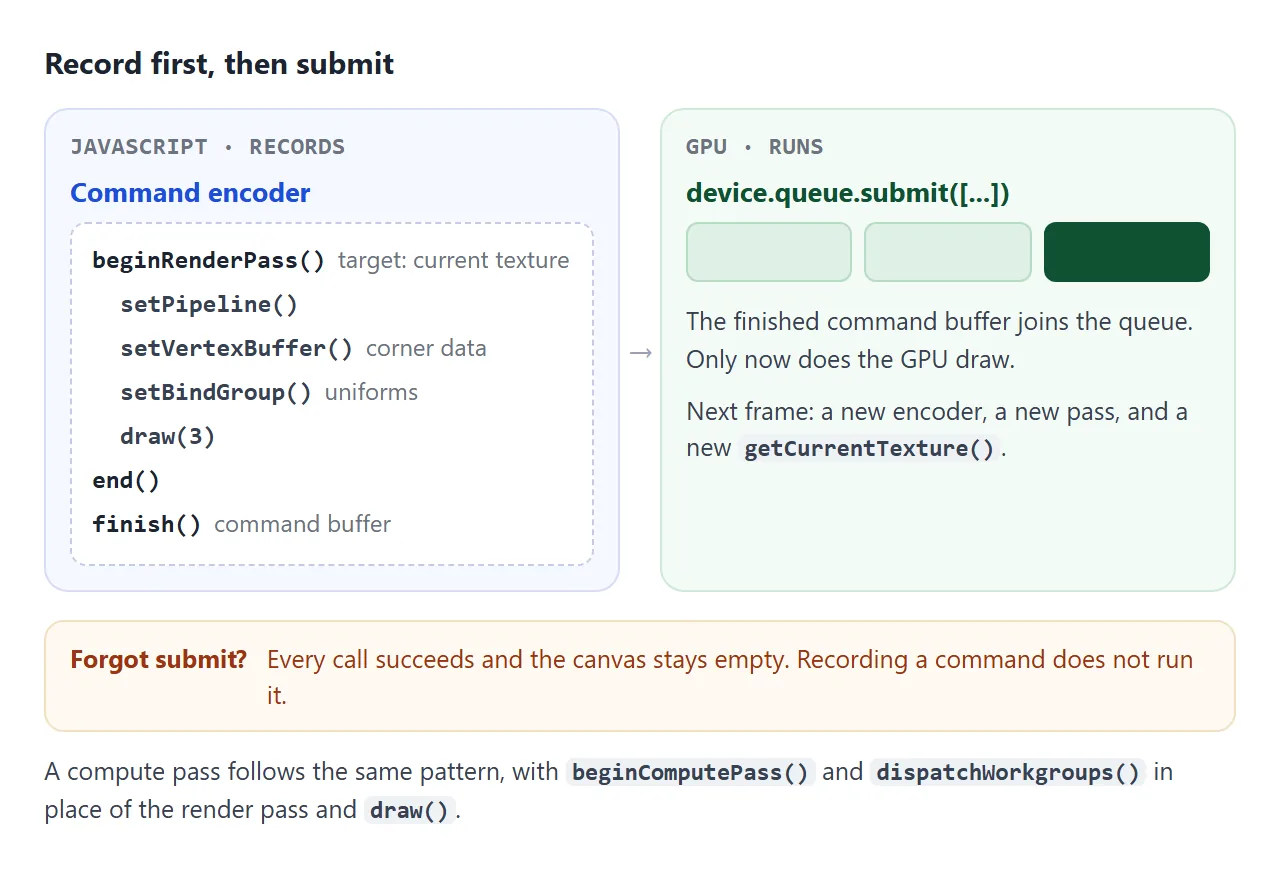
Task: Click the getCurrentTexture() inline code
Action: (x=869, y=449)
